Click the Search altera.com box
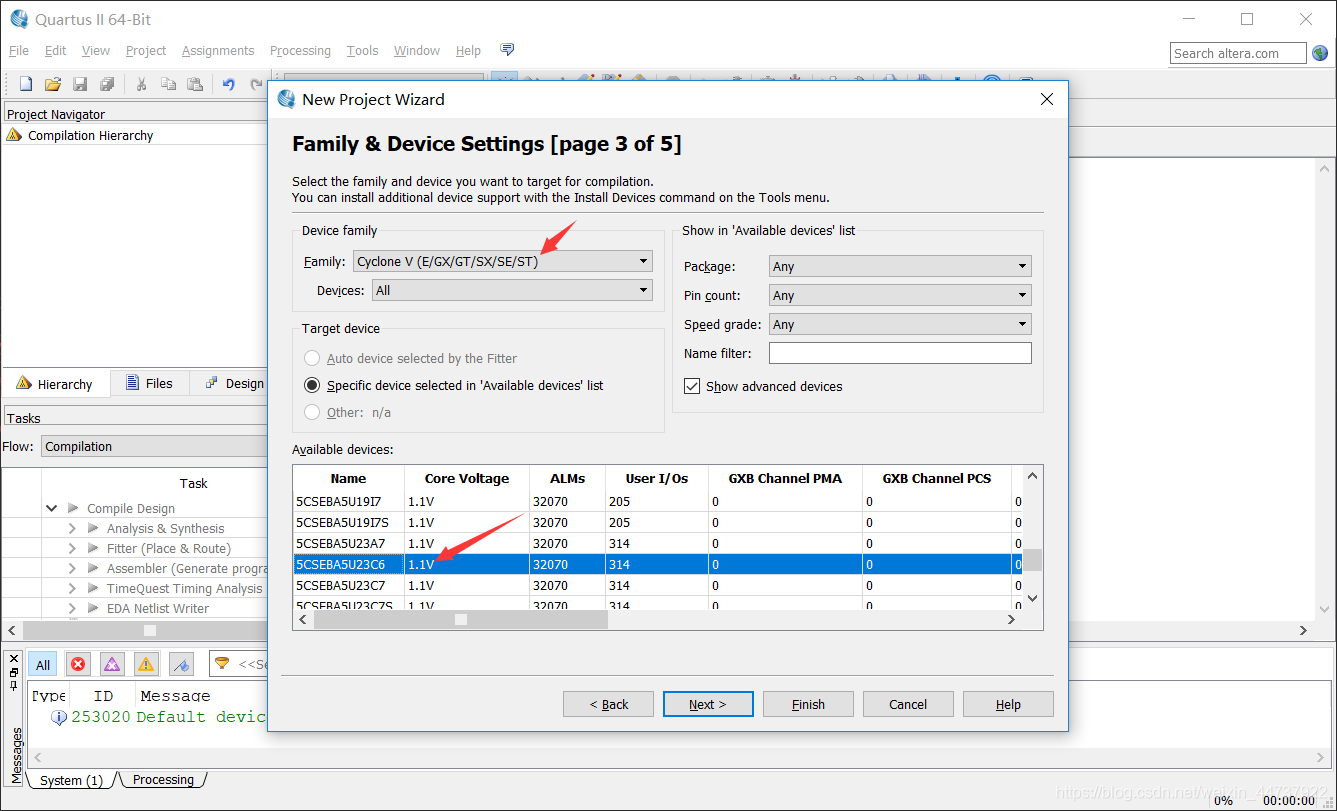1337x811 pixels. 1238,53
